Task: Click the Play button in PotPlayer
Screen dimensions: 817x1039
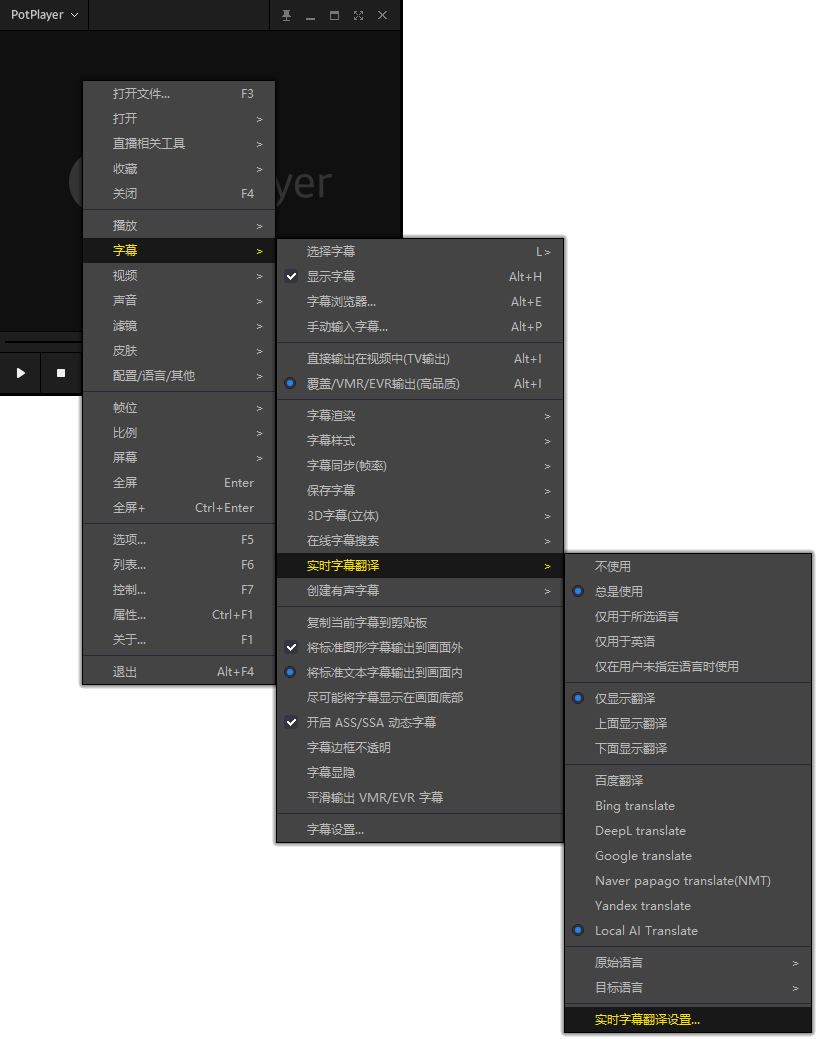Action: (21, 373)
